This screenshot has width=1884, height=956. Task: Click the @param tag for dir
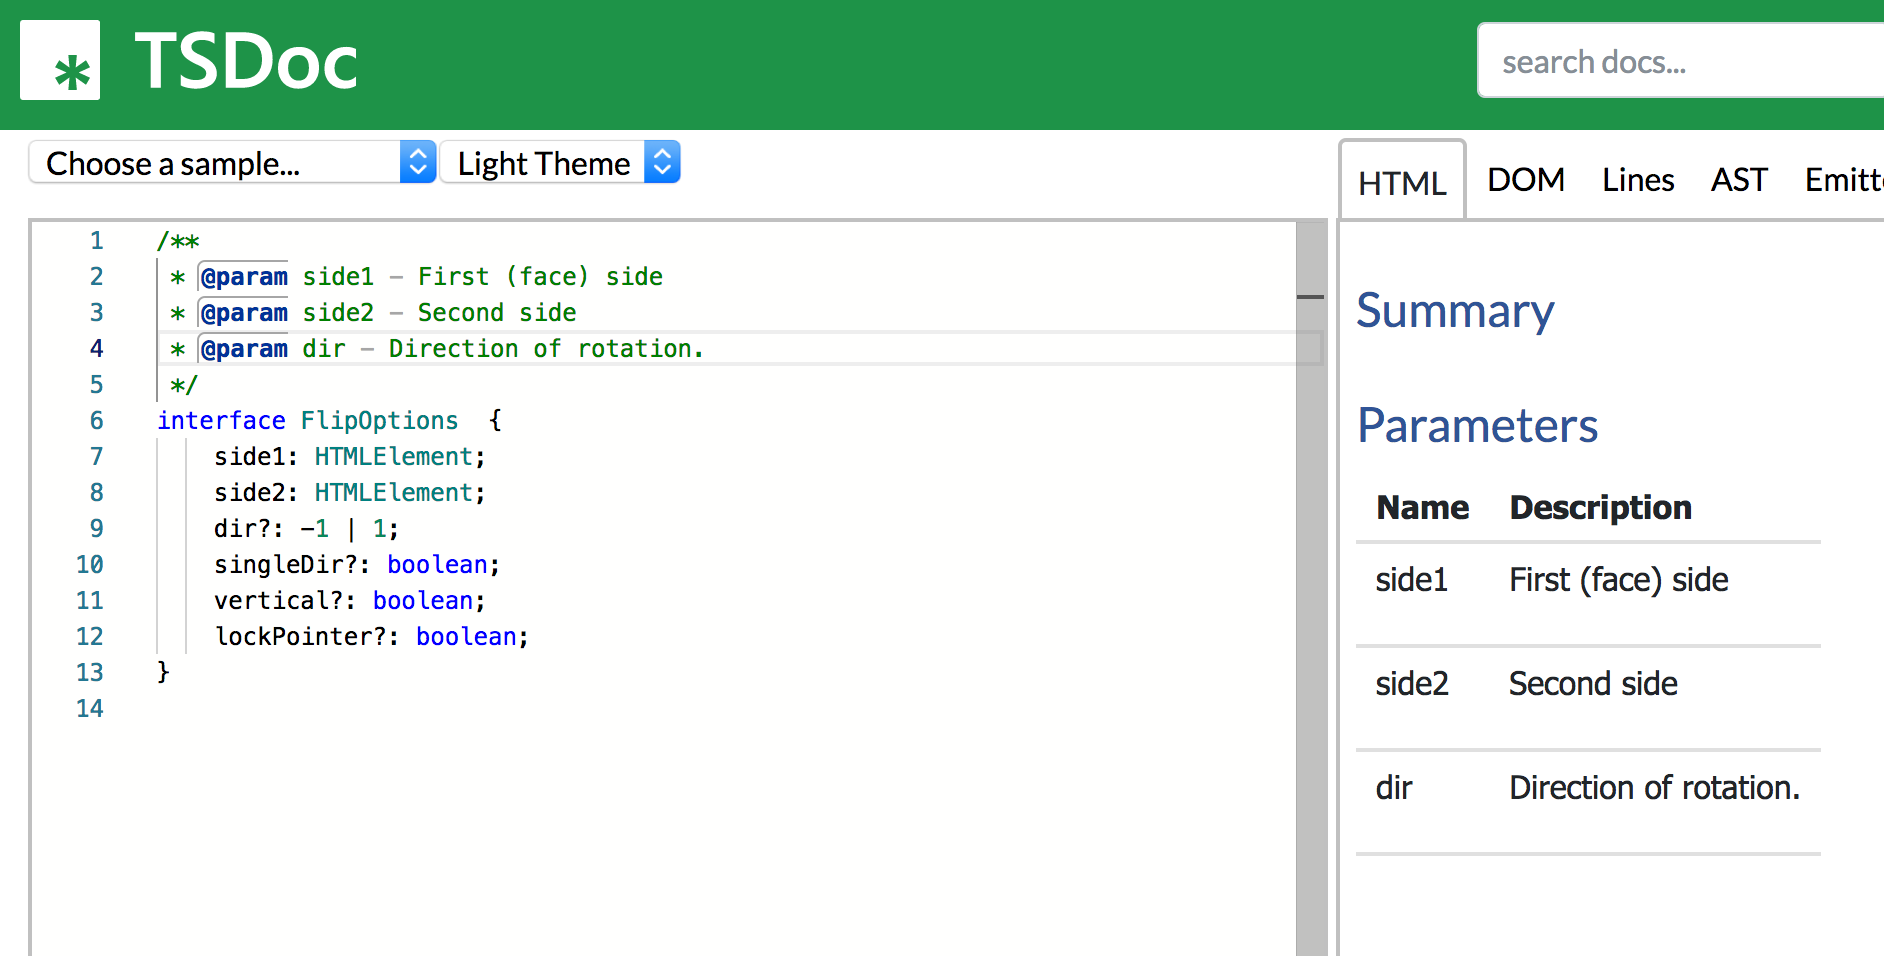[244, 349]
